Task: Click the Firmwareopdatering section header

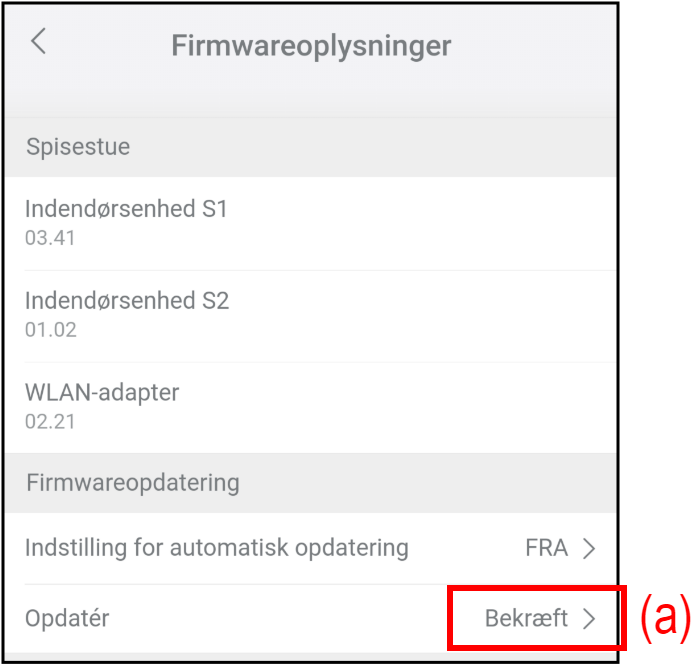Action: 133,483
